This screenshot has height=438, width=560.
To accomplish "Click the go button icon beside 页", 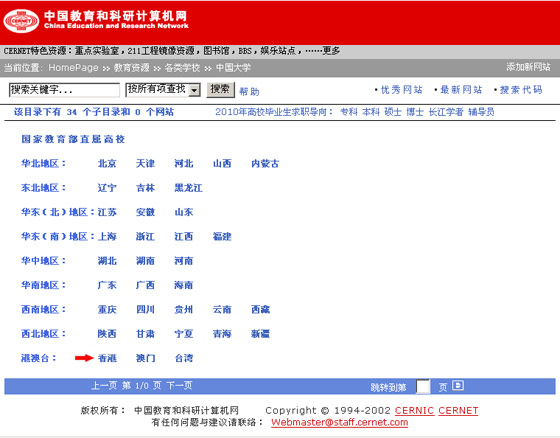I will tap(458, 385).
